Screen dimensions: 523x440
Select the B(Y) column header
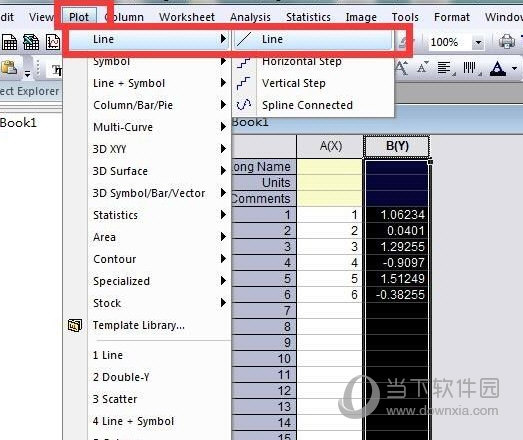(397, 146)
